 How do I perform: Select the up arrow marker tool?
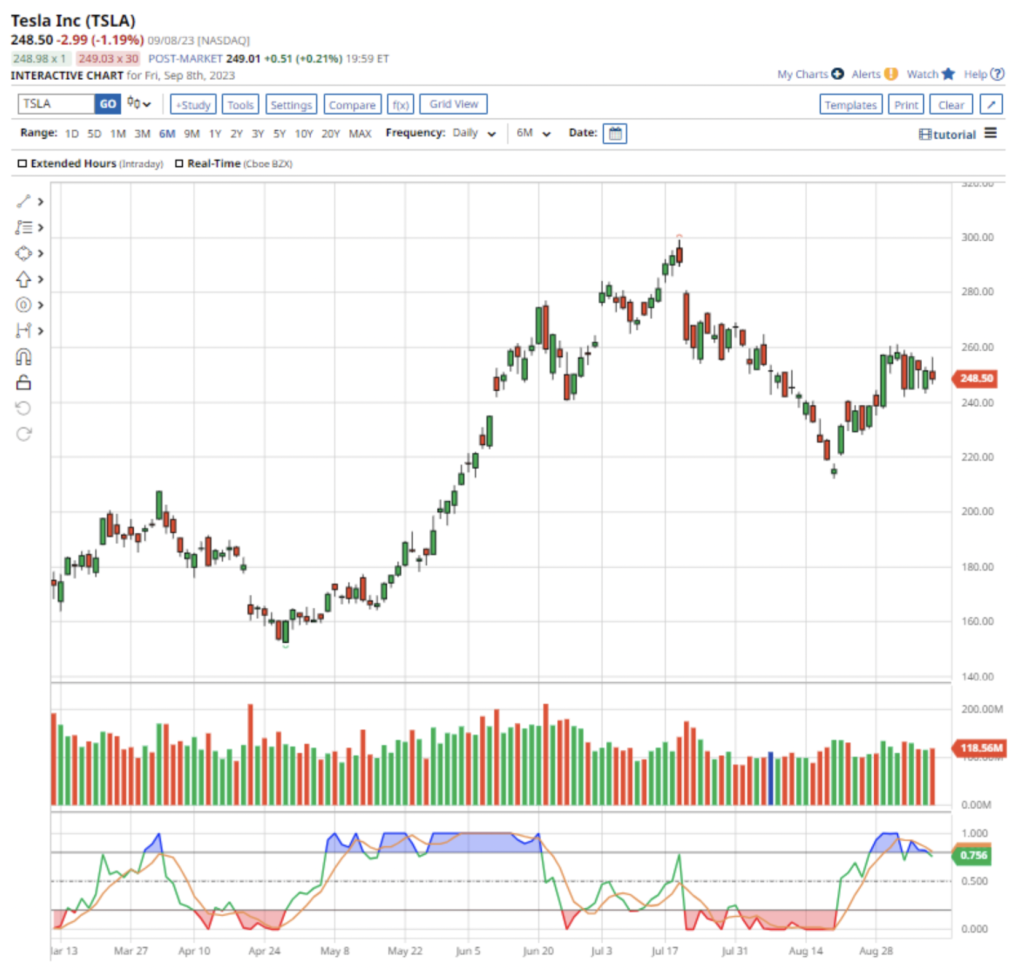pos(24,280)
